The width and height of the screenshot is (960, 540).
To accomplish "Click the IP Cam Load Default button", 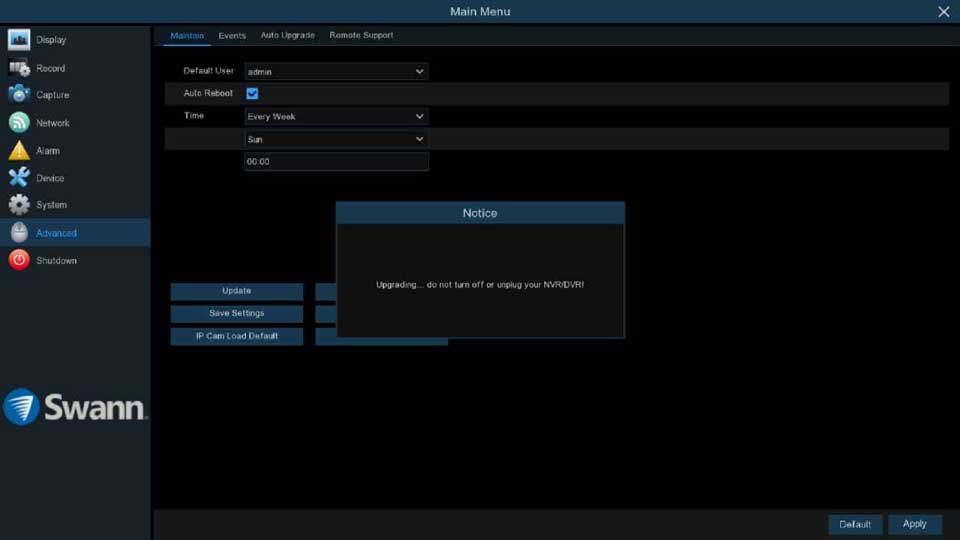I will 236,337.
